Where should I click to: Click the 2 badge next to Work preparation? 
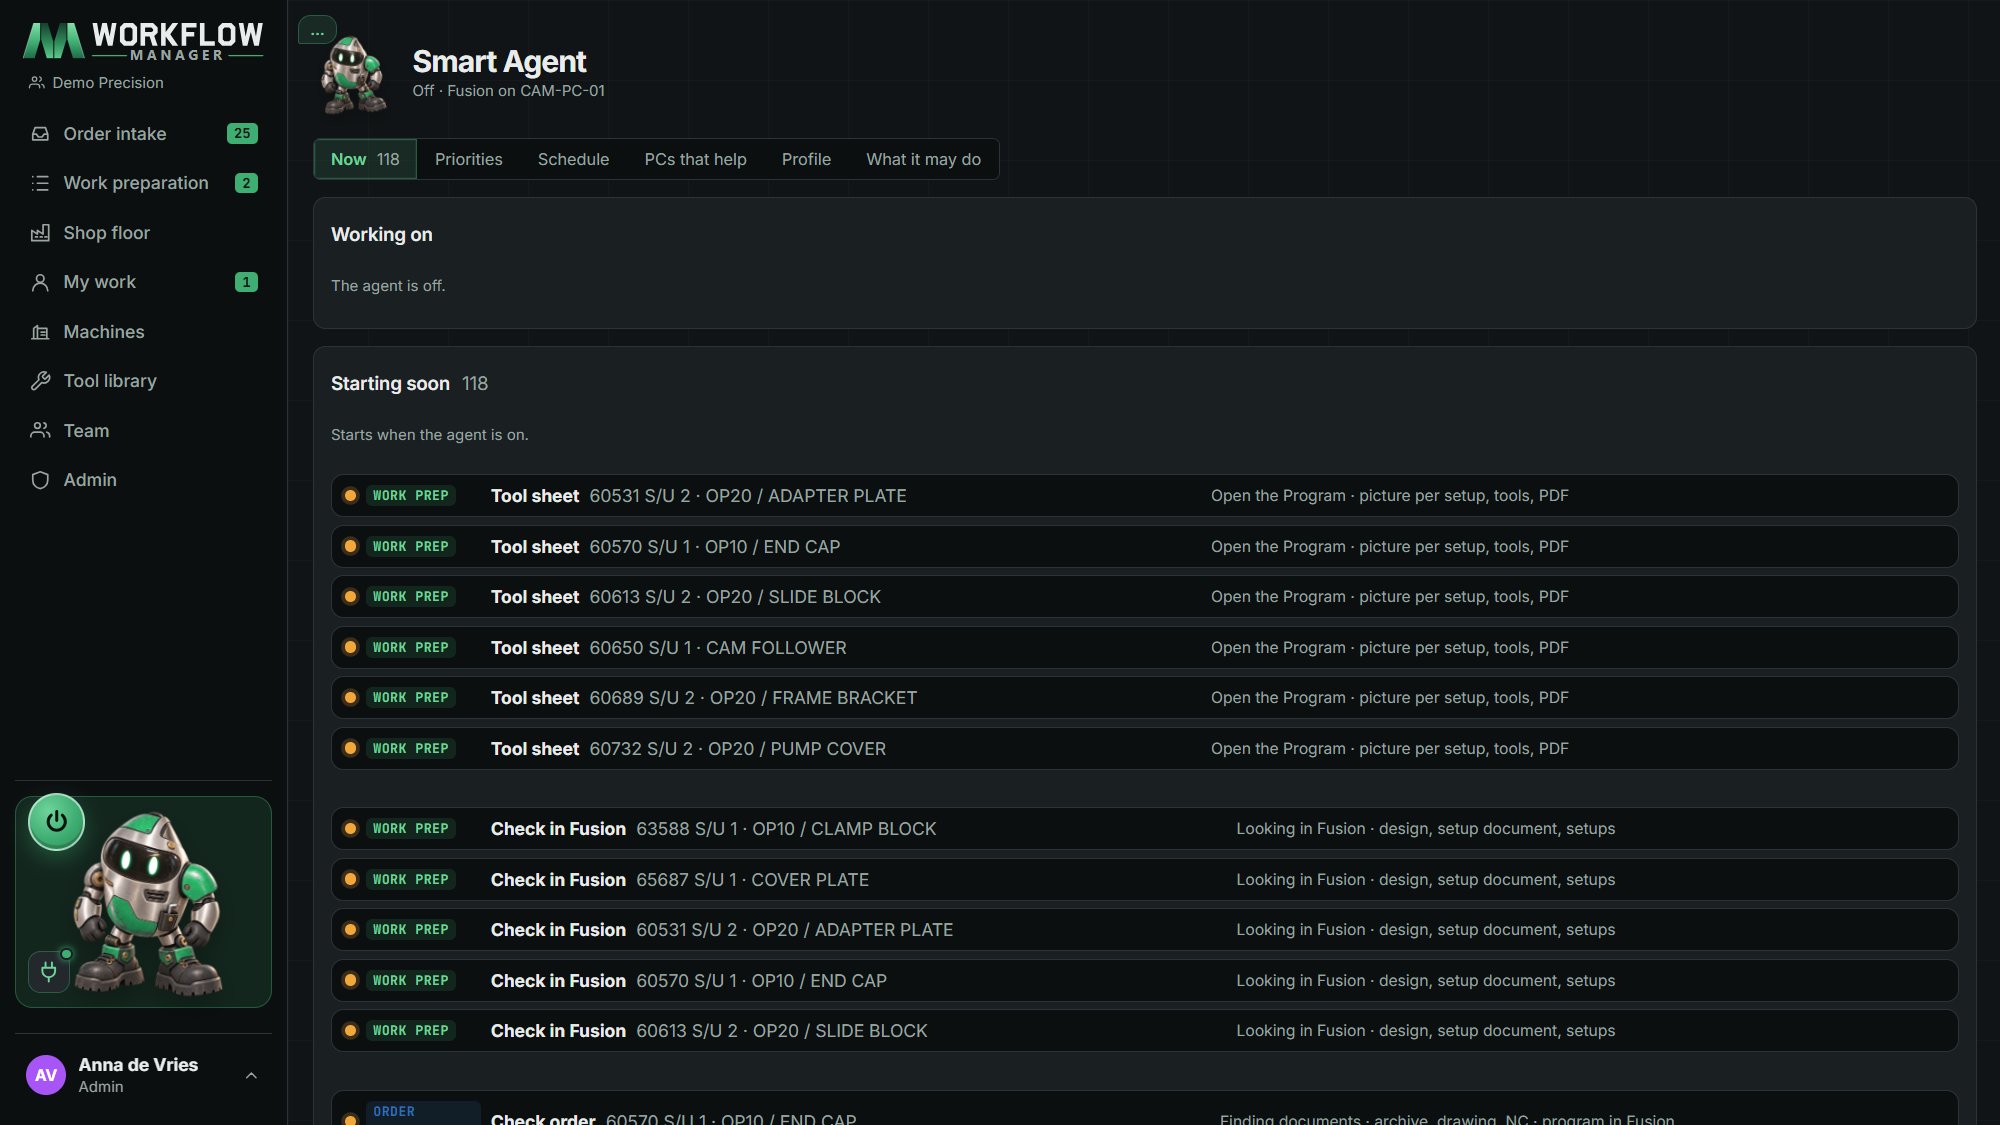246,183
